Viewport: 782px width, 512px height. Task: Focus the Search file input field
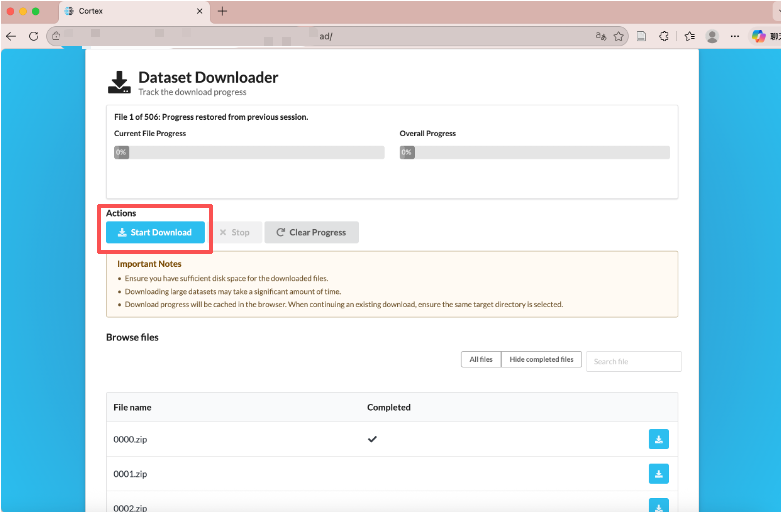tap(634, 361)
